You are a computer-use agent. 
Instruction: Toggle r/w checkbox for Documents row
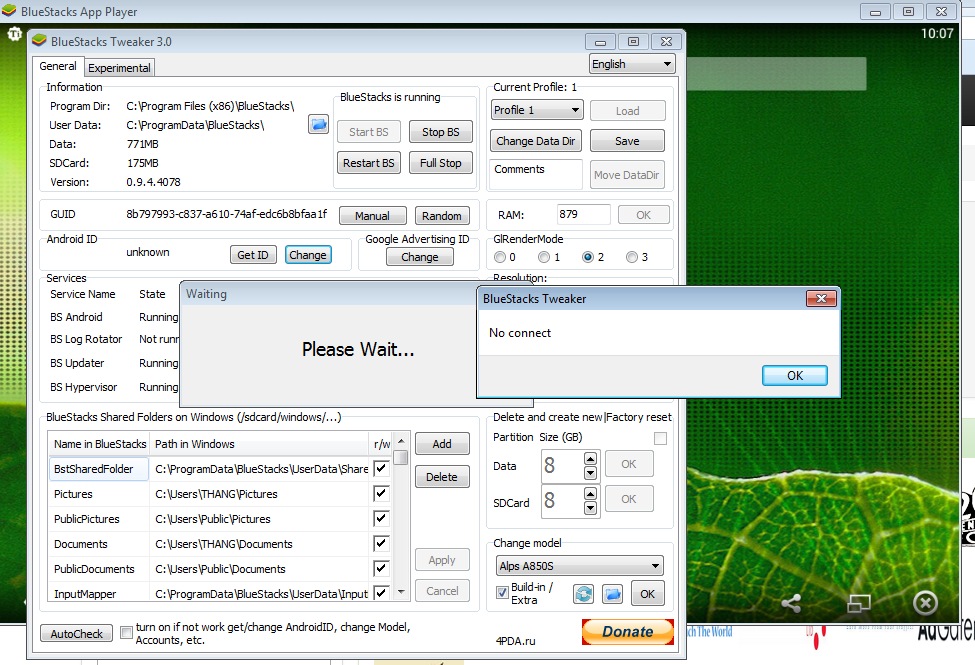381,543
